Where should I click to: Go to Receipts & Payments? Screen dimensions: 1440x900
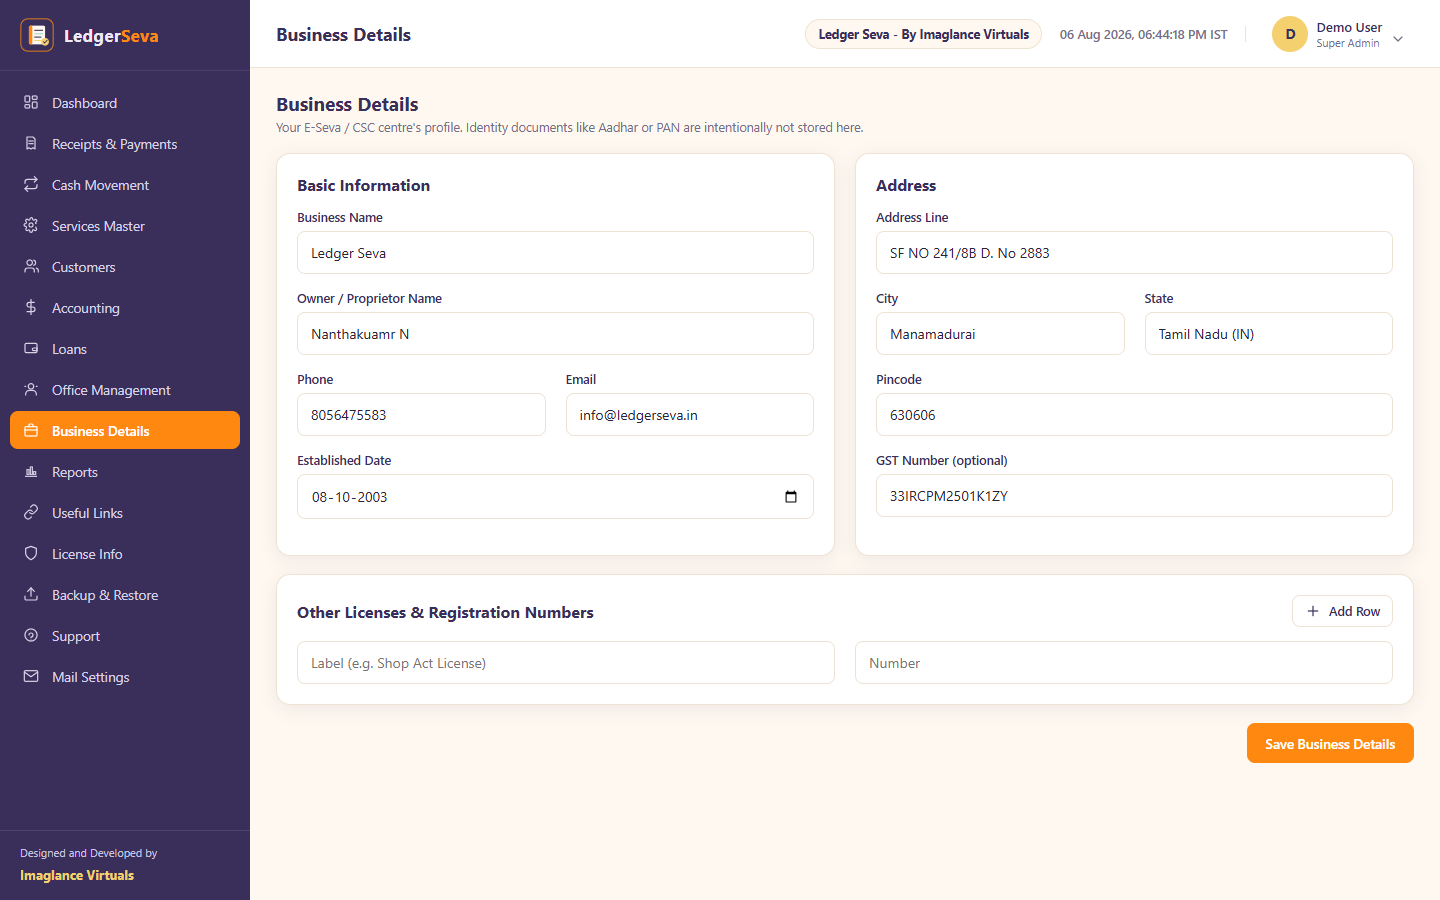click(x=125, y=144)
